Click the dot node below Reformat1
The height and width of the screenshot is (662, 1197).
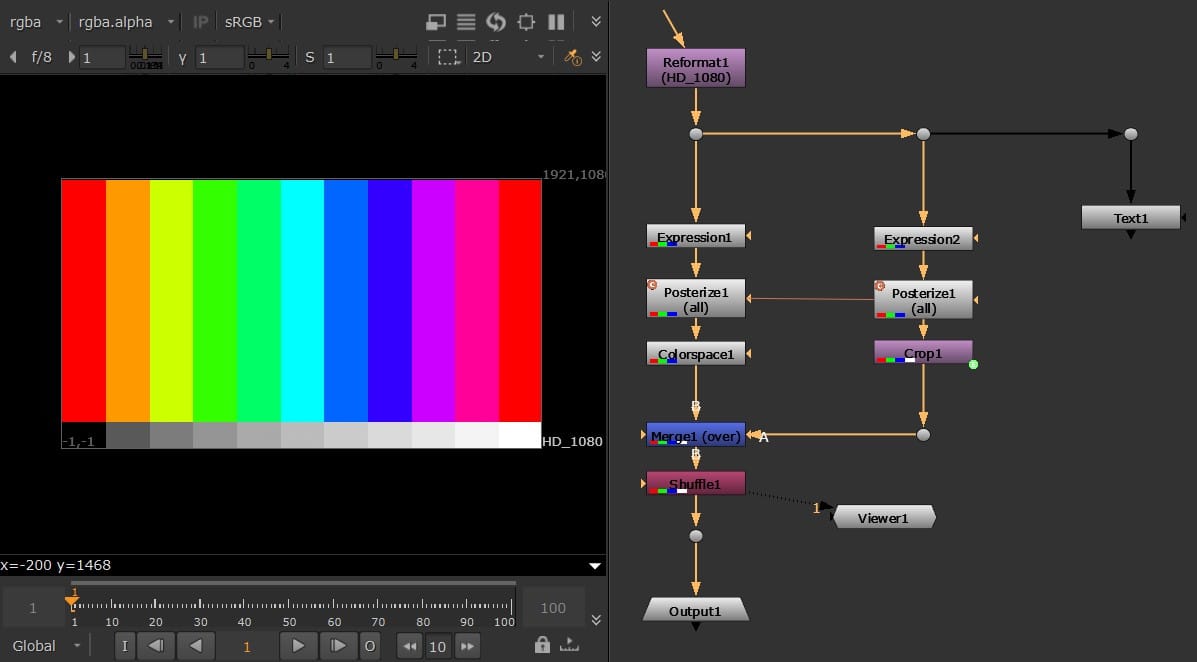pos(695,134)
